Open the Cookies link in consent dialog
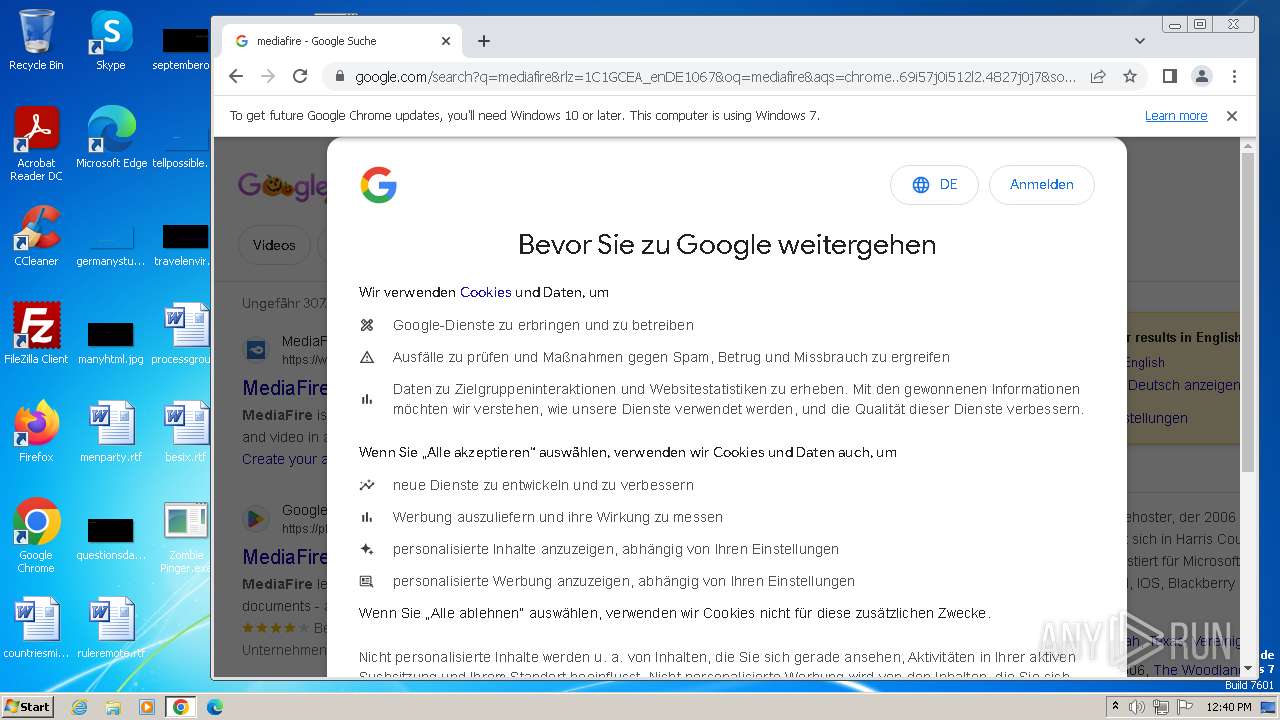Screen dimensions: 1280x720 coord(485,293)
